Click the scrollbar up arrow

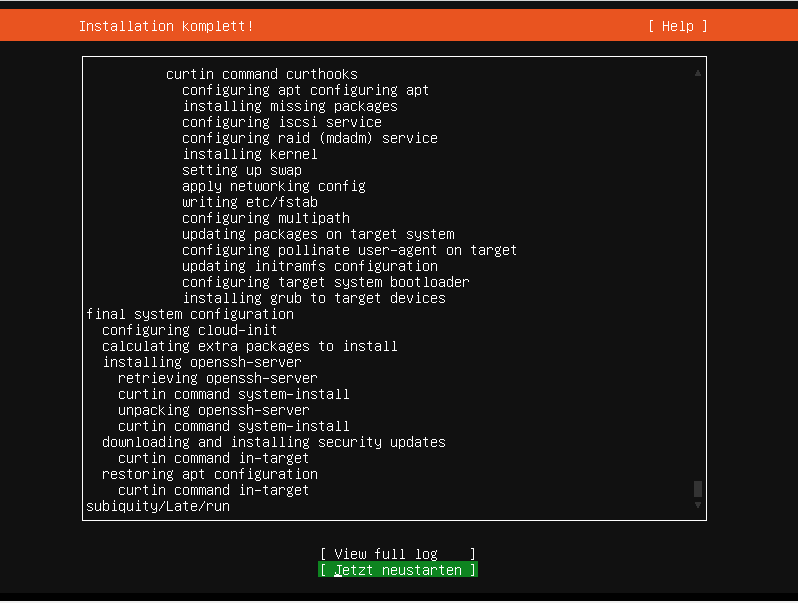[x=698, y=73]
